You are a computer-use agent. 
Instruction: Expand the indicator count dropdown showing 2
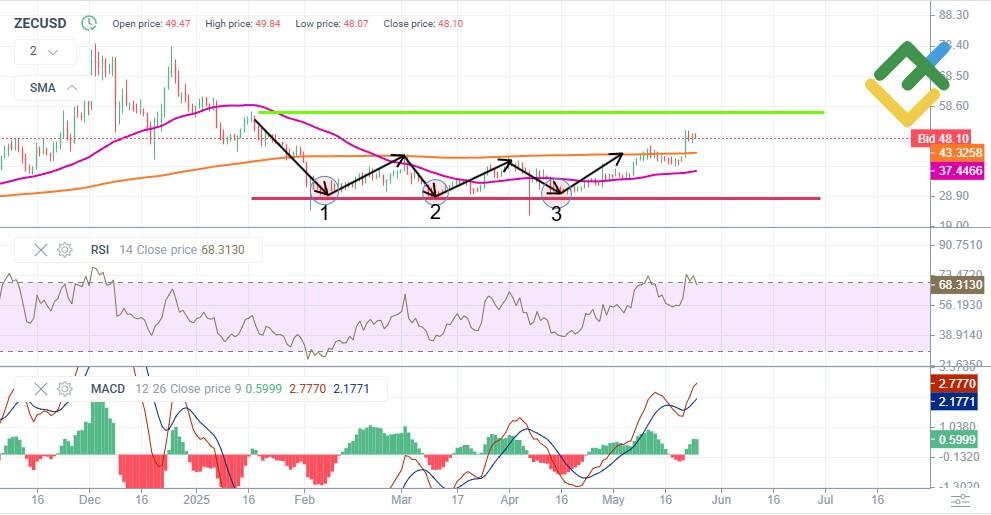coord(44,51)
